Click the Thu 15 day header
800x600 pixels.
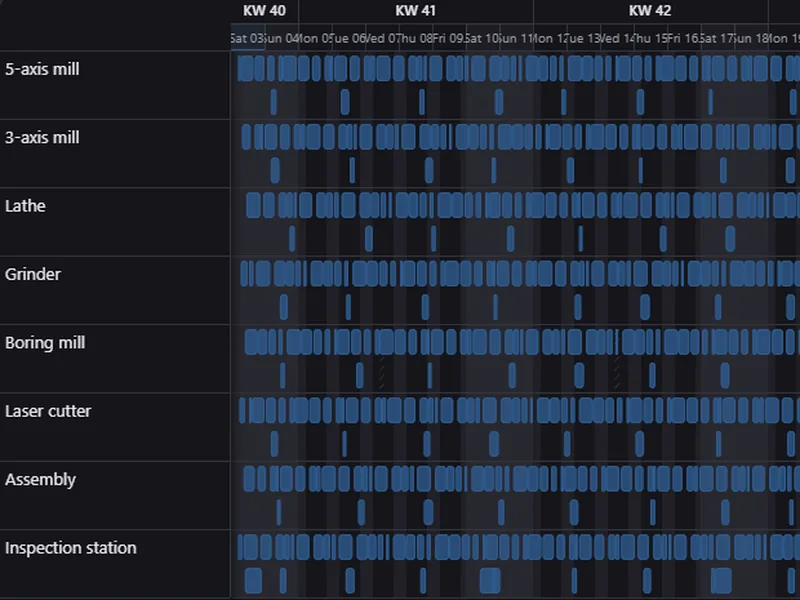(651, 38)
